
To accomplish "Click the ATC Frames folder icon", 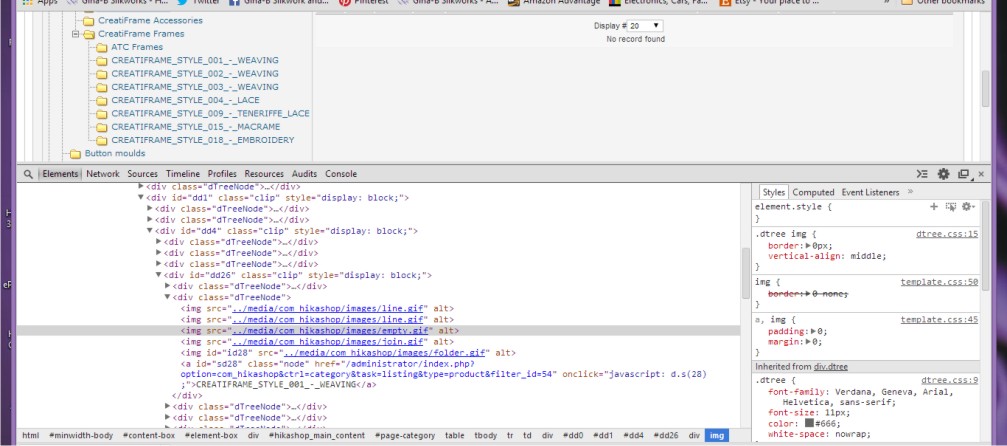I will (x=101, y=48).
